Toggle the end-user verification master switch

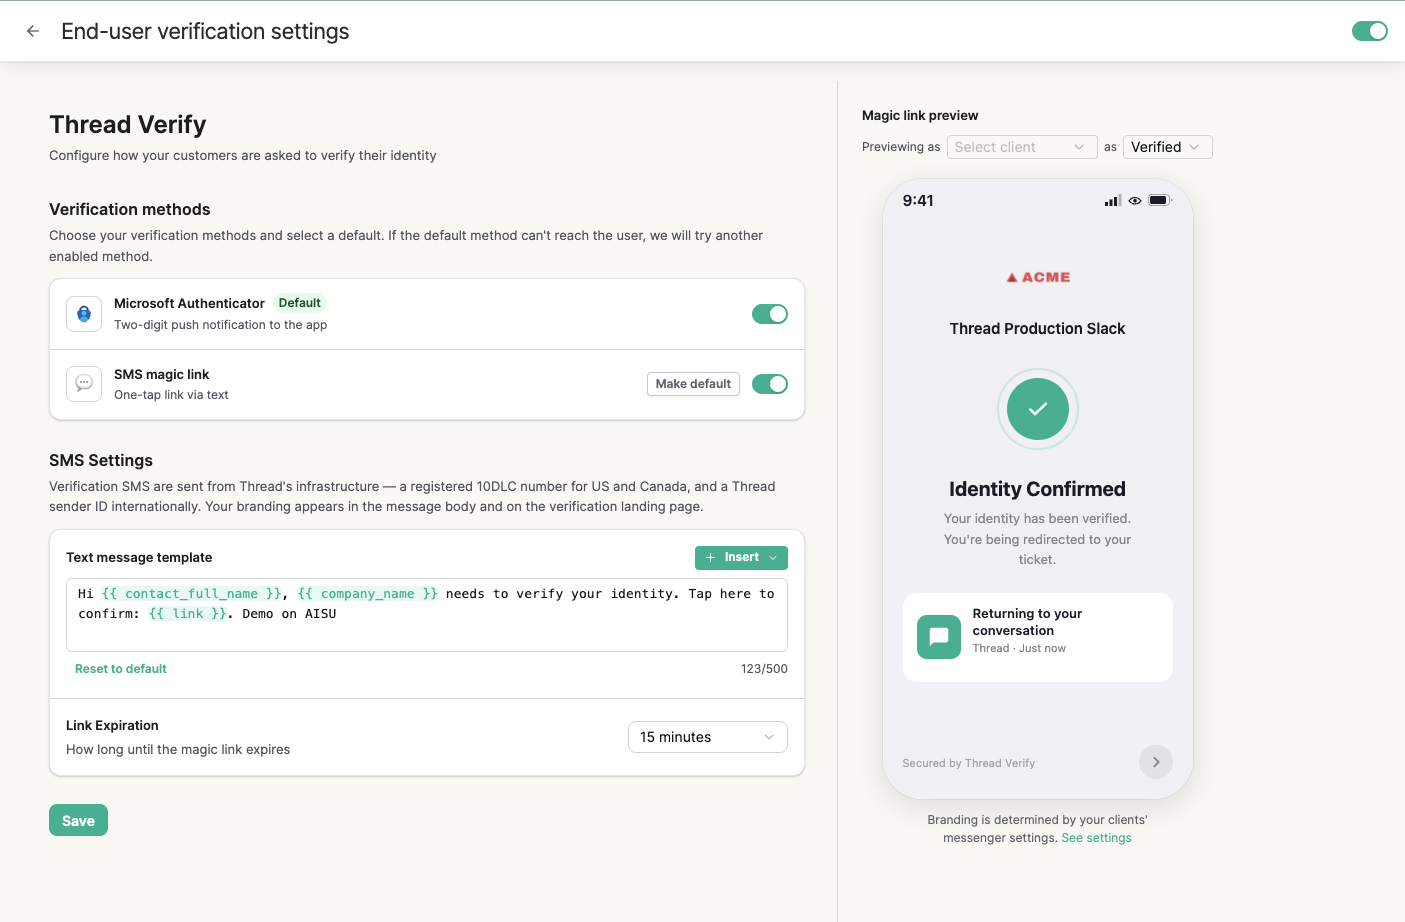pyautogui.click(x=1370, y=31)
